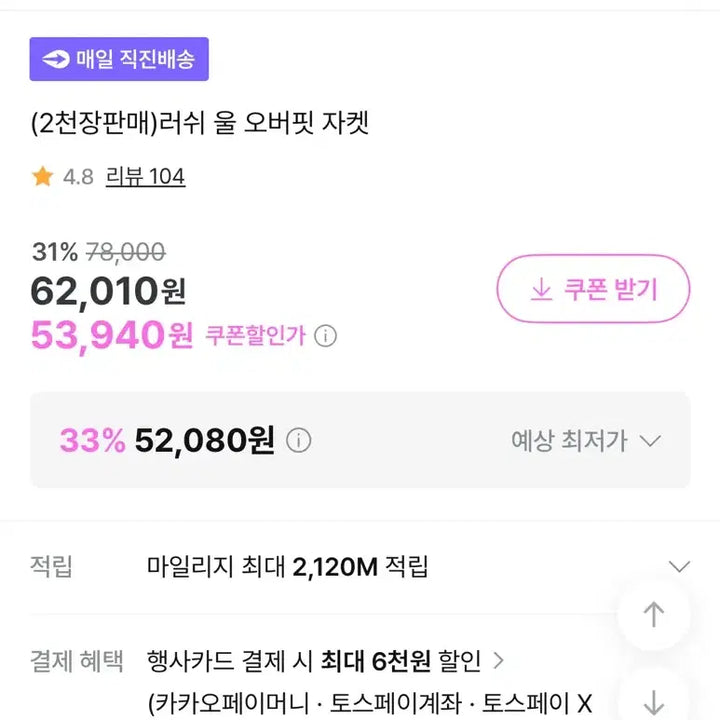This screenshot has width=720, height=720.
Task: Click the 직진배송 delivery logo icon
Action: tap(55, 60)
